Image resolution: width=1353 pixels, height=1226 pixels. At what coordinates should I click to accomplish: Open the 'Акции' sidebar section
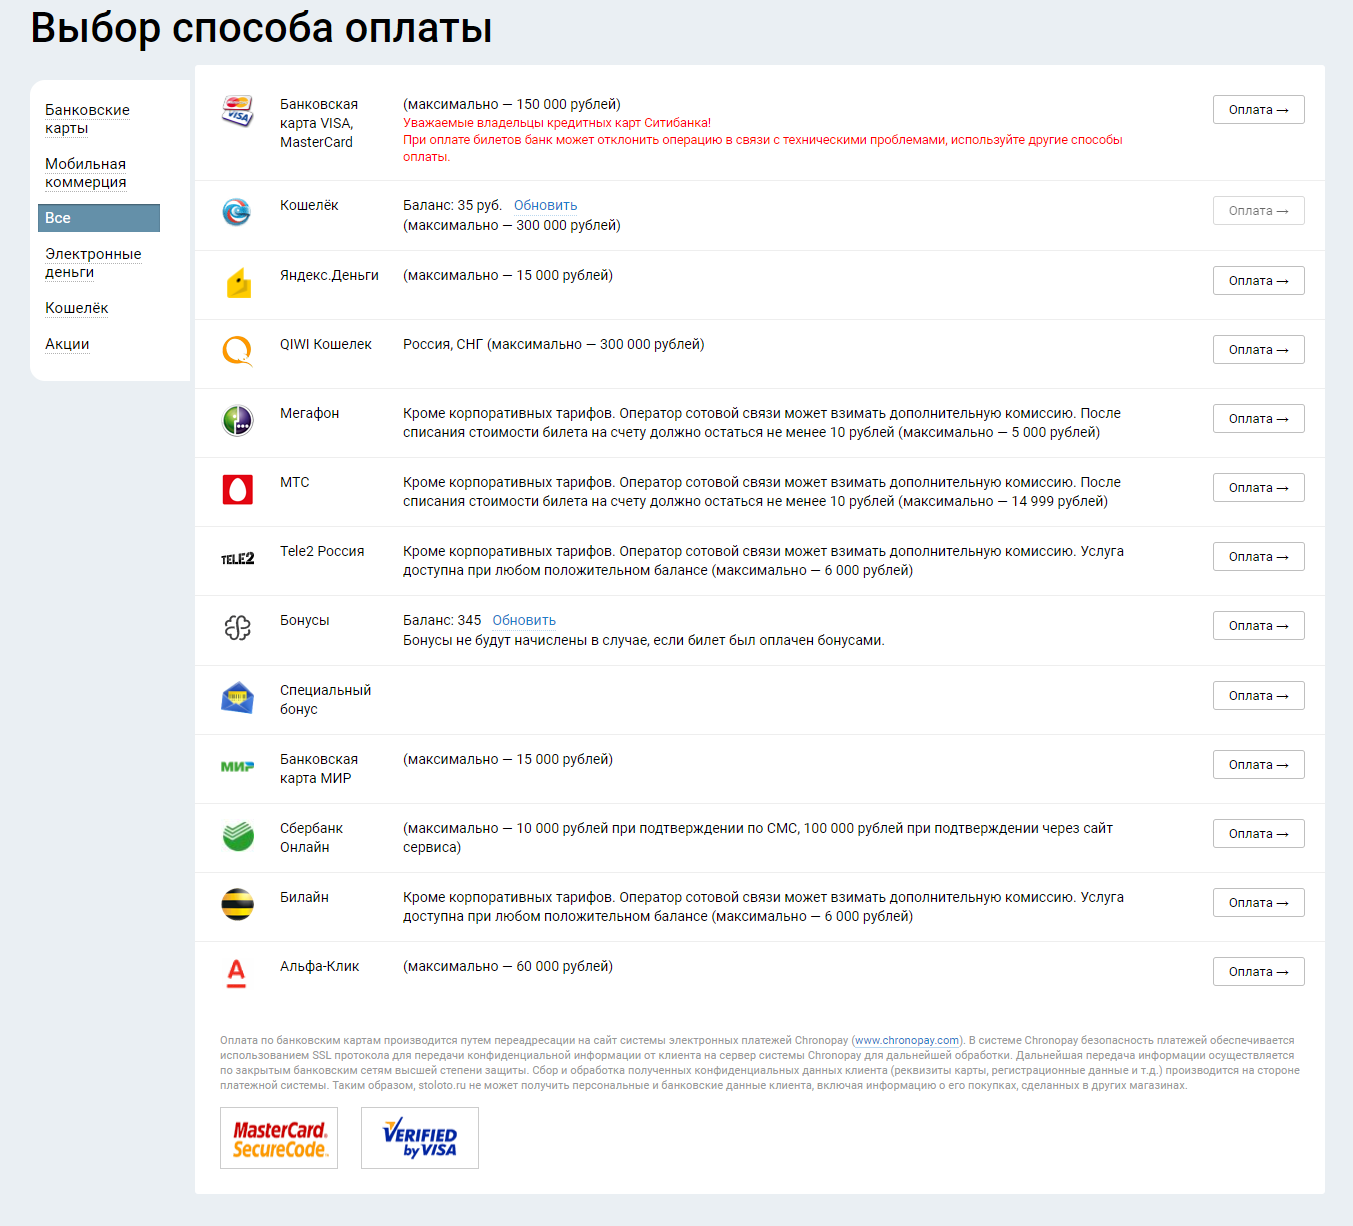tap(67, 344)
